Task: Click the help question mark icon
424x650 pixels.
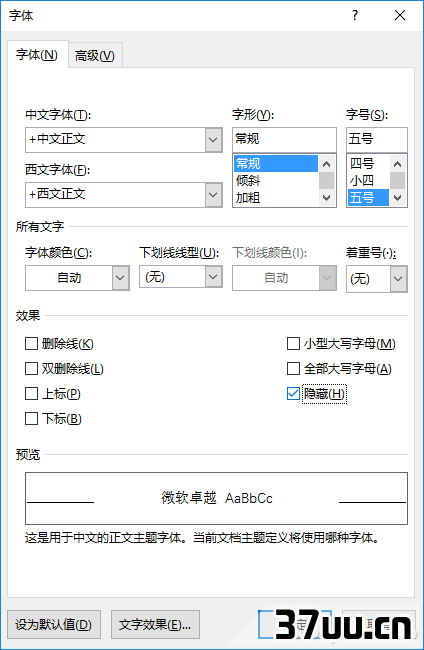Action: [x=354, y=15]
